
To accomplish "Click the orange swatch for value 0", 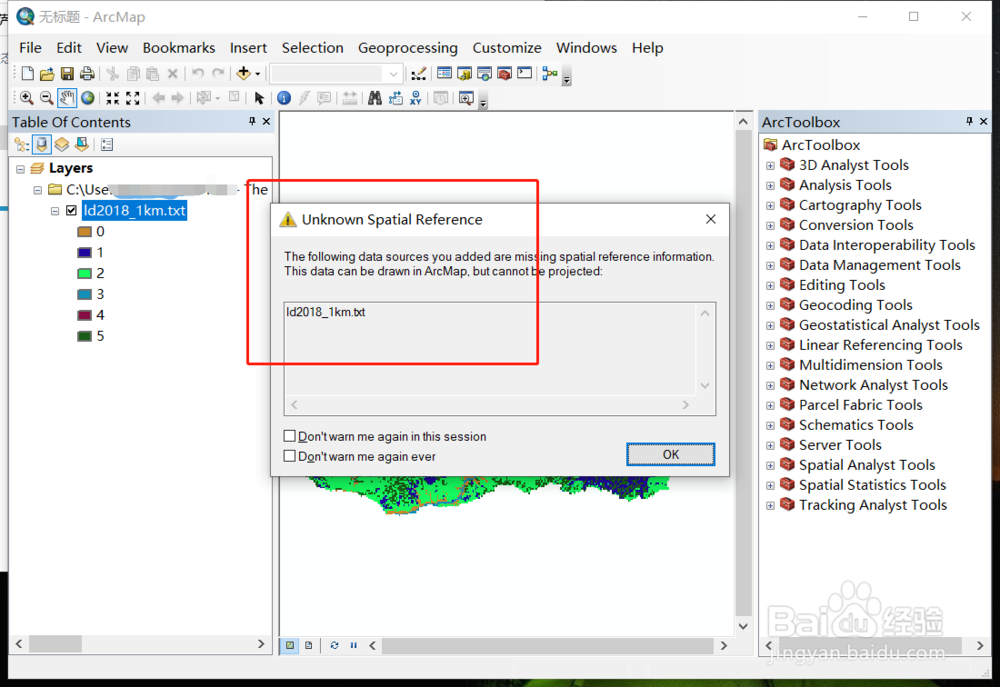I will point(84,232).
